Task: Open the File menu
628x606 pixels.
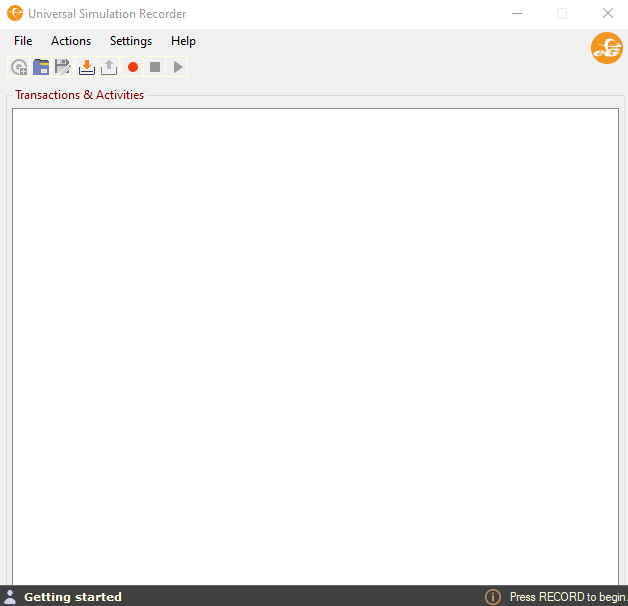Action: pyautogui.click(x=23, y=41)
